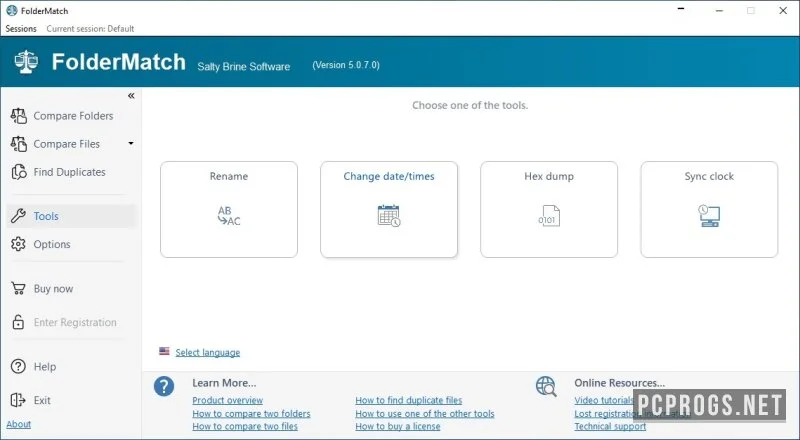Click the Hex dump 0101 file icon
The width and height of the screenshot is (800, 440).
(x=549, y=216)
